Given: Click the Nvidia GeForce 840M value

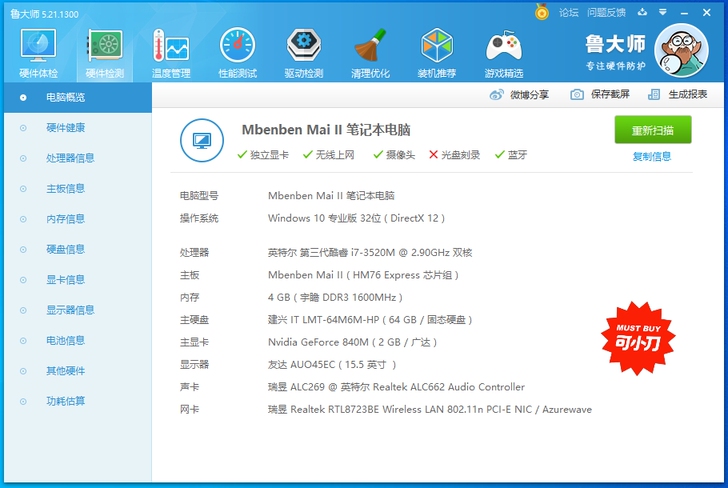Looking at the screenshot, I should 352,342.
